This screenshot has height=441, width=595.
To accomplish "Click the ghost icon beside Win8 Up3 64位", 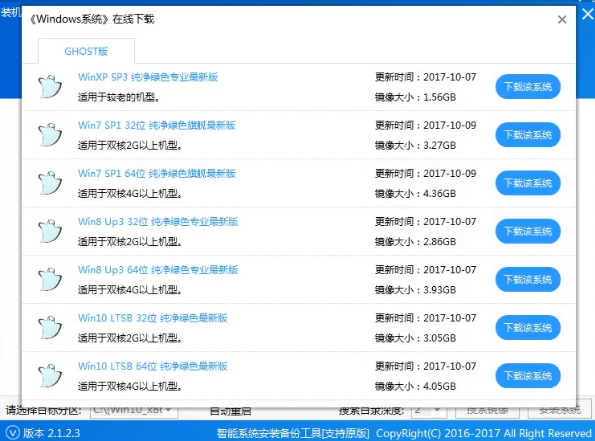I will tap(50, 279).
